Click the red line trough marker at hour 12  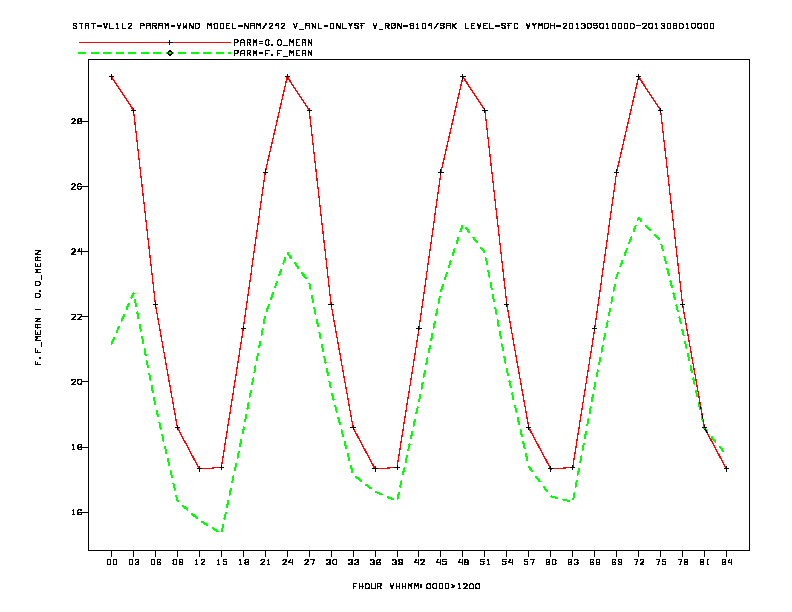(x=200, y=469)
